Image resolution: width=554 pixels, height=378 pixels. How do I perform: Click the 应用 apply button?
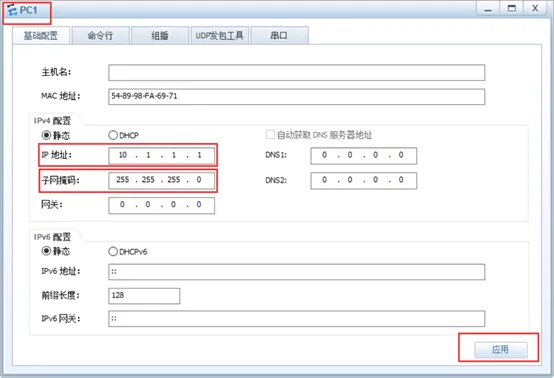(x=501, y=350)
